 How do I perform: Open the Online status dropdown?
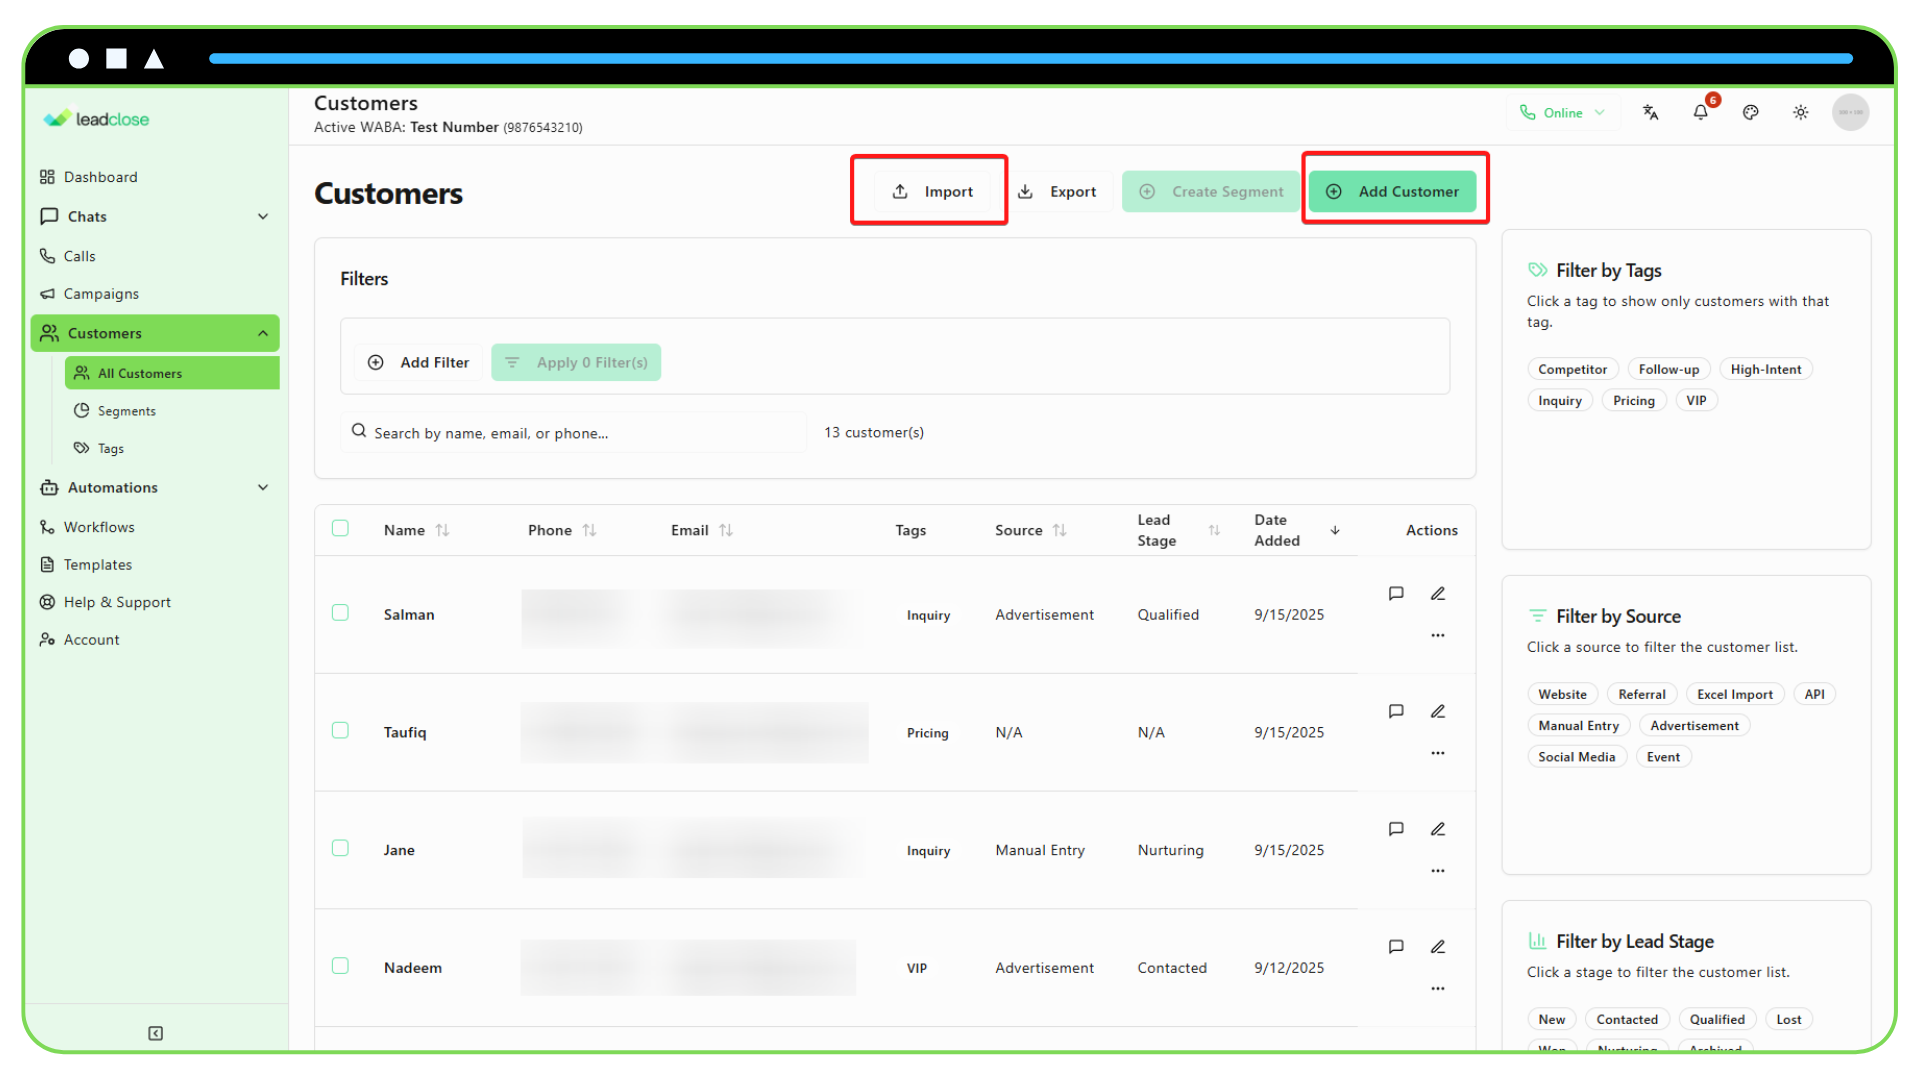click(x=1563, y=112)
